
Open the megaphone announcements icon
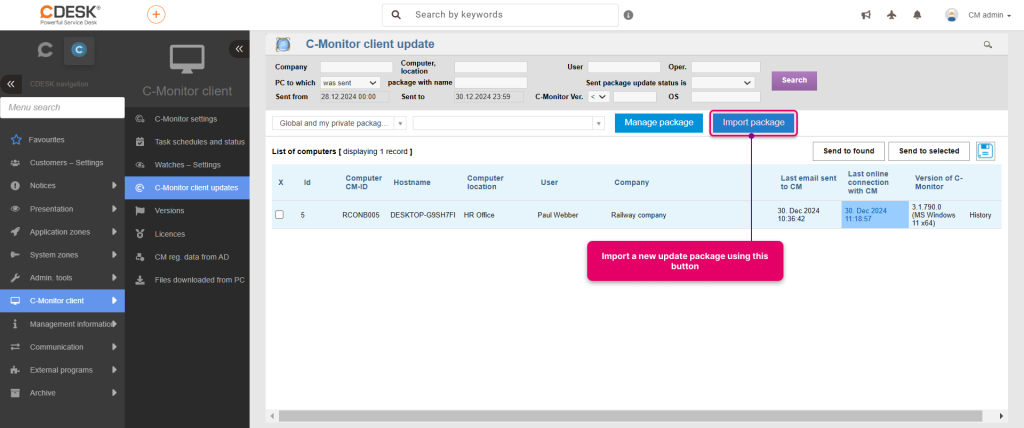[866, 15]
